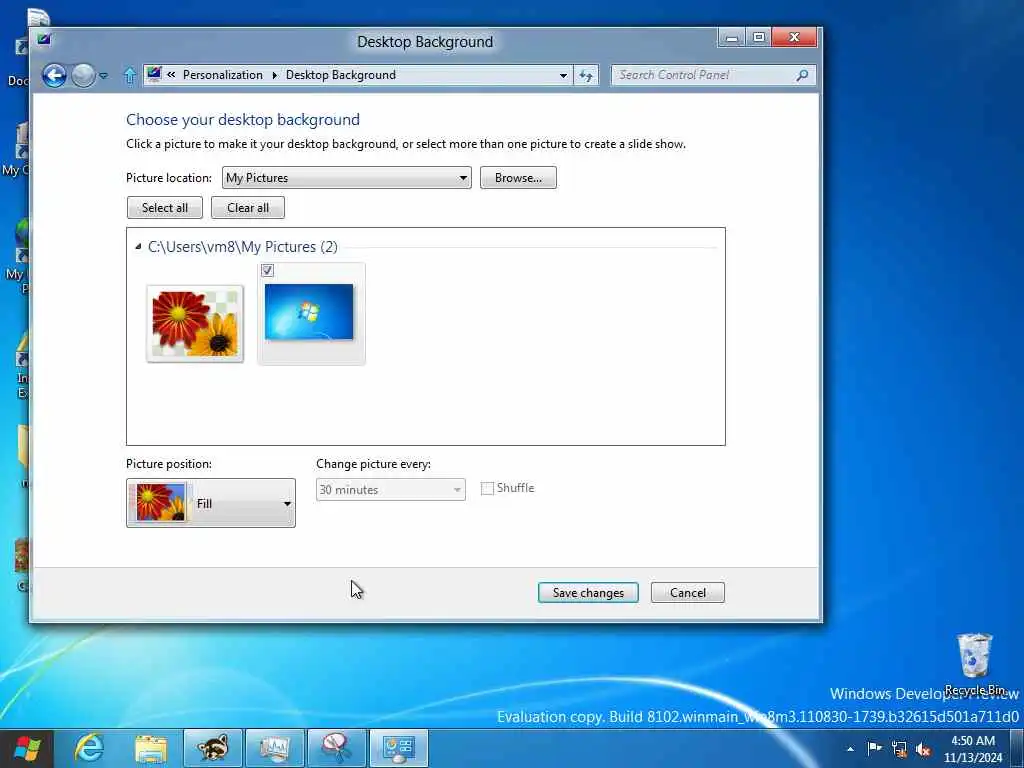Viewport: 1024px width, 768px height.
Task: Click the network tray icon
Action: (x=899, y=749)
